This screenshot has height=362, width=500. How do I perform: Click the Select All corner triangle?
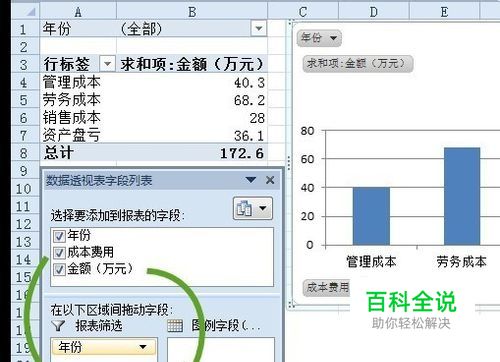(x=30, y=12)
